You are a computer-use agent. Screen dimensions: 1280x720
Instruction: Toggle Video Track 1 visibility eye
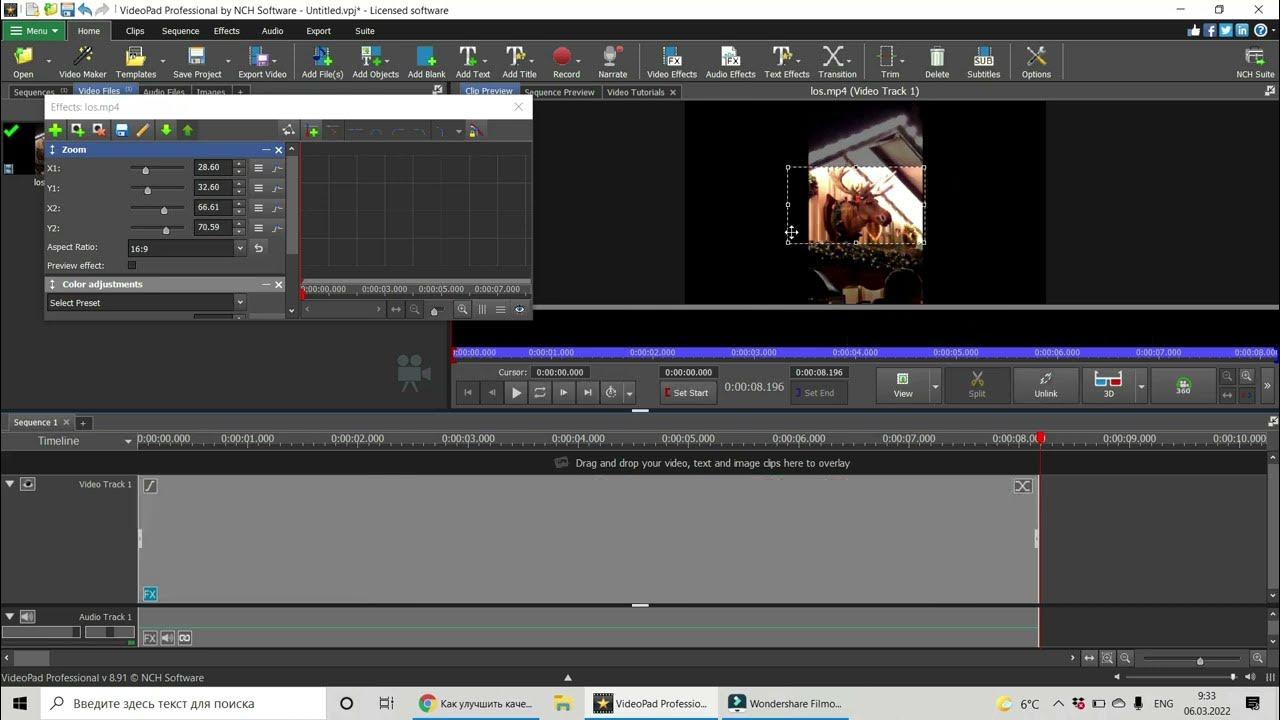pyautogui.click(x=28, y=484)
